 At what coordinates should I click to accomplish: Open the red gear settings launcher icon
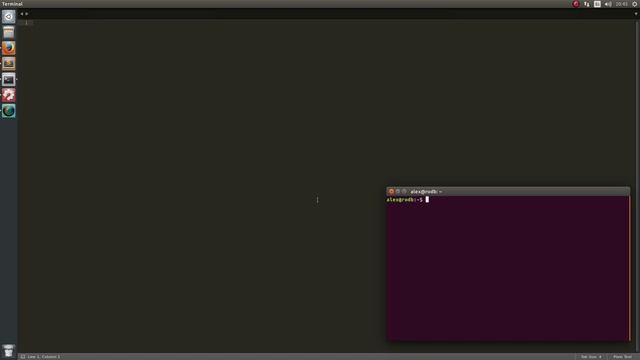coord(9,95)
